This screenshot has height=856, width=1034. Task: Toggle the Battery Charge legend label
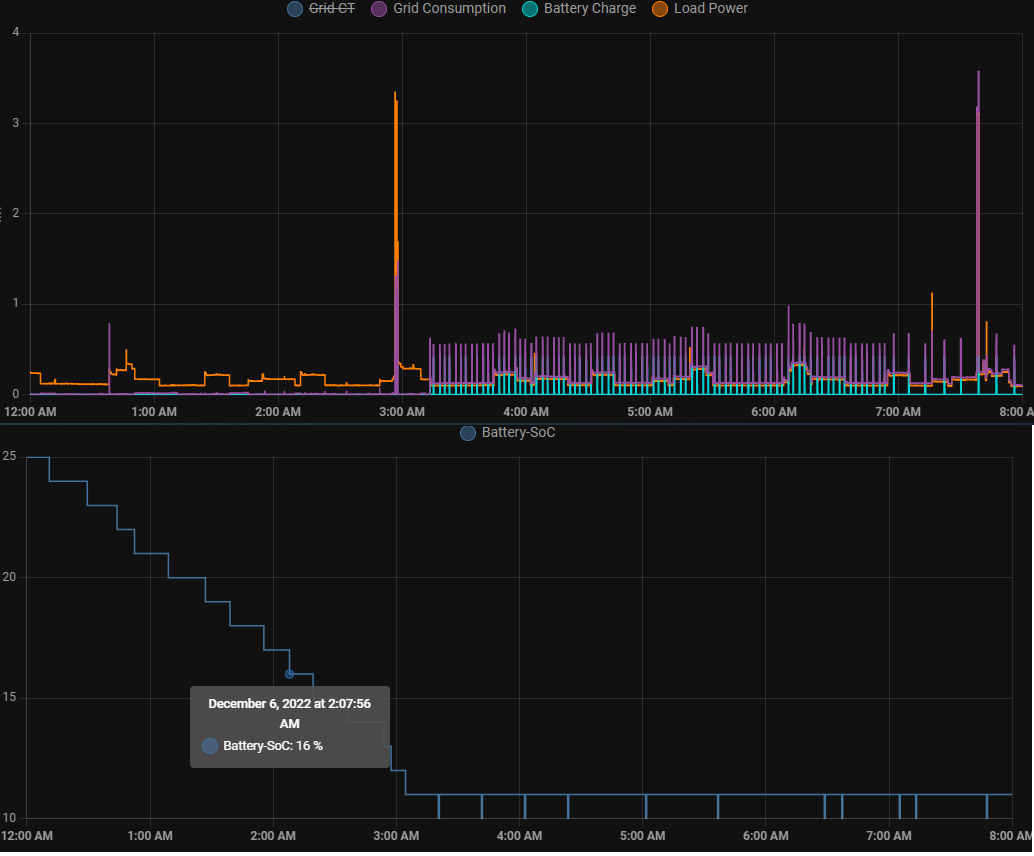click(589, 9)
